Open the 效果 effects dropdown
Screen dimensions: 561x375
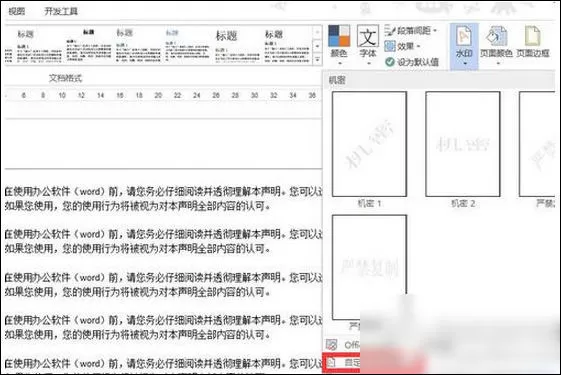[403, 46]
